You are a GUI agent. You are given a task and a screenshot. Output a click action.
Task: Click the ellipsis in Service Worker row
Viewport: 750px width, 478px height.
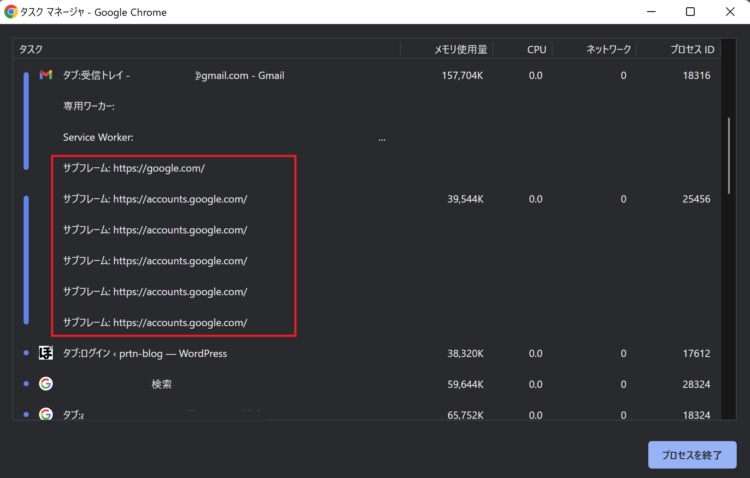tap(382, 139)
